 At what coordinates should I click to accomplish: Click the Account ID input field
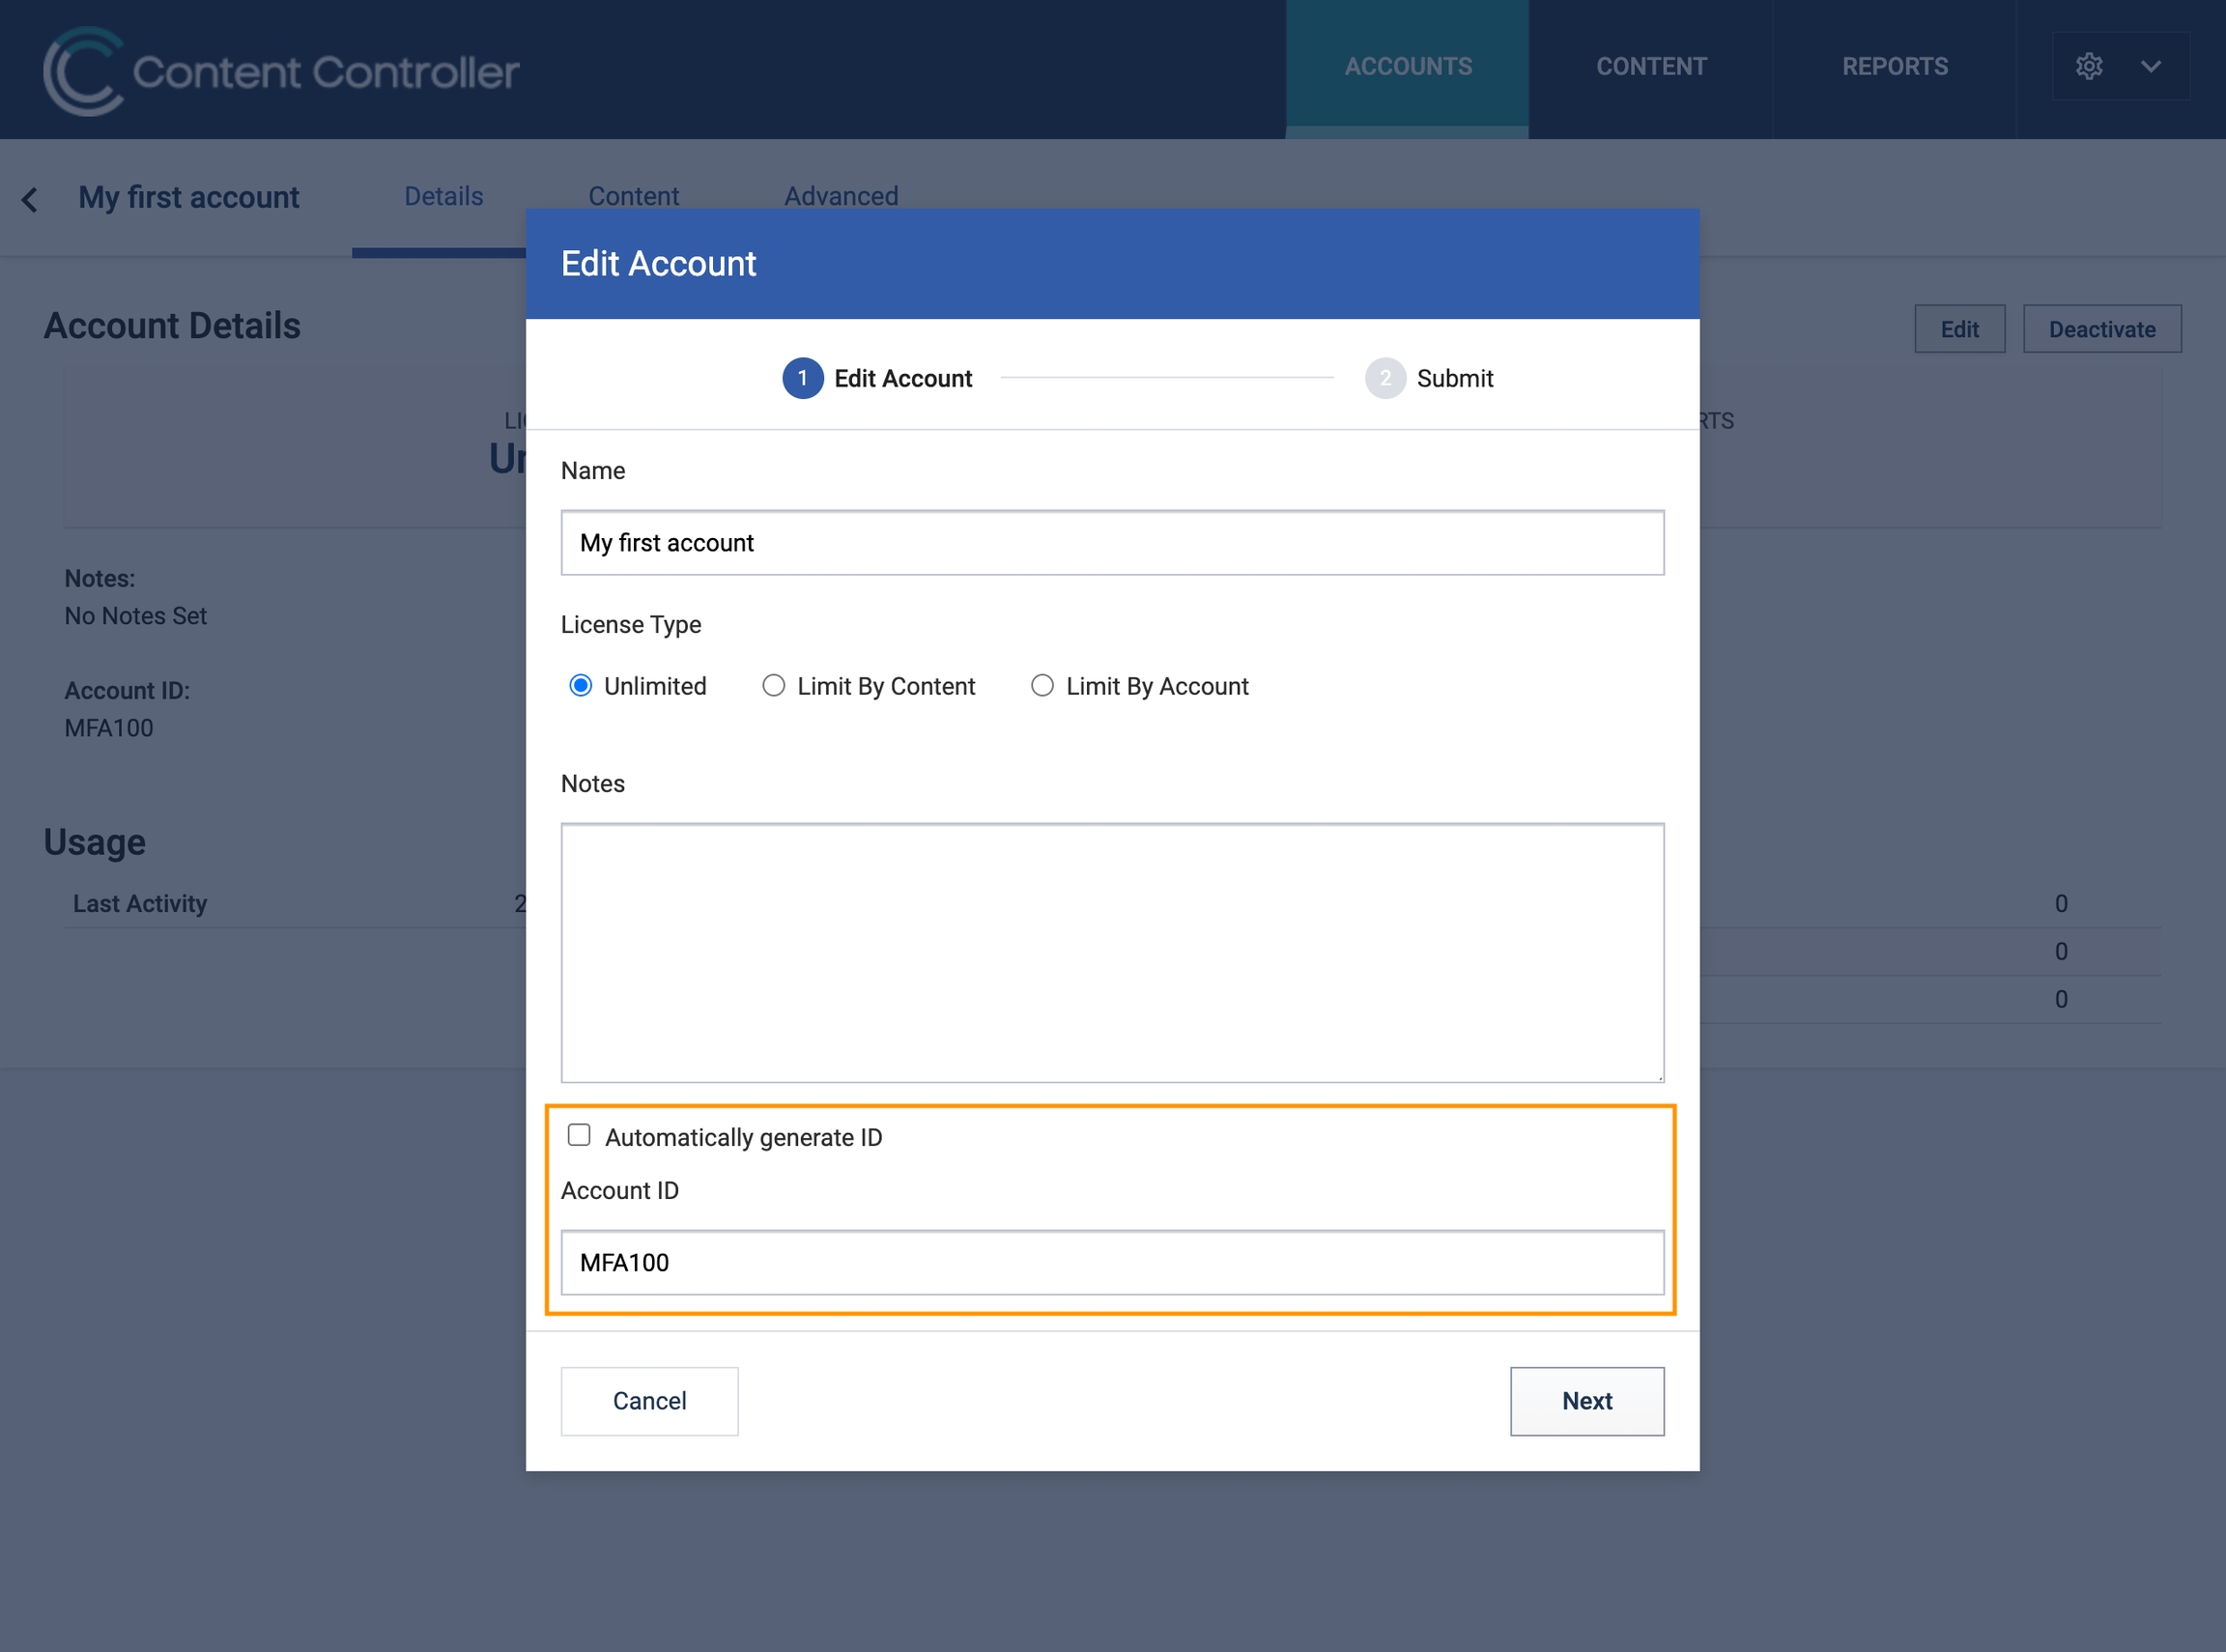pos(1112,1263)
